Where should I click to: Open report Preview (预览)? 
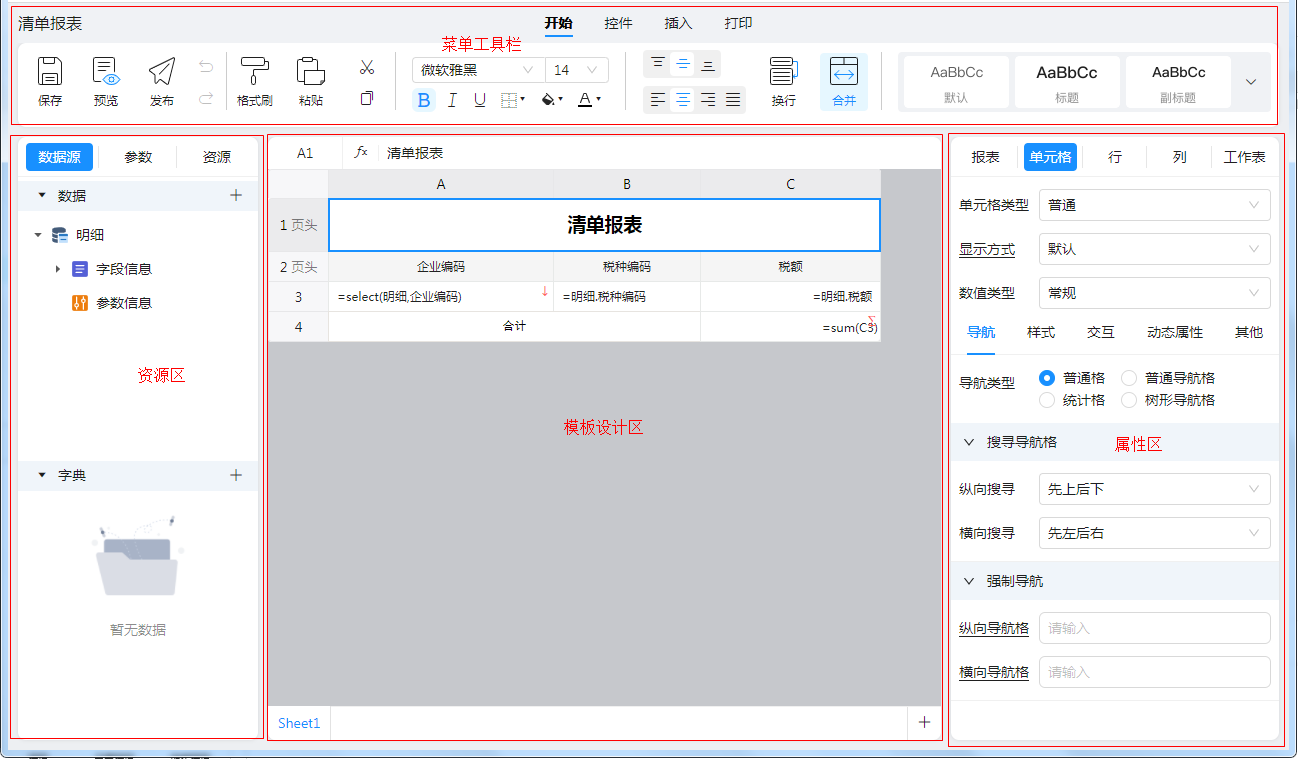coord(106,73)
